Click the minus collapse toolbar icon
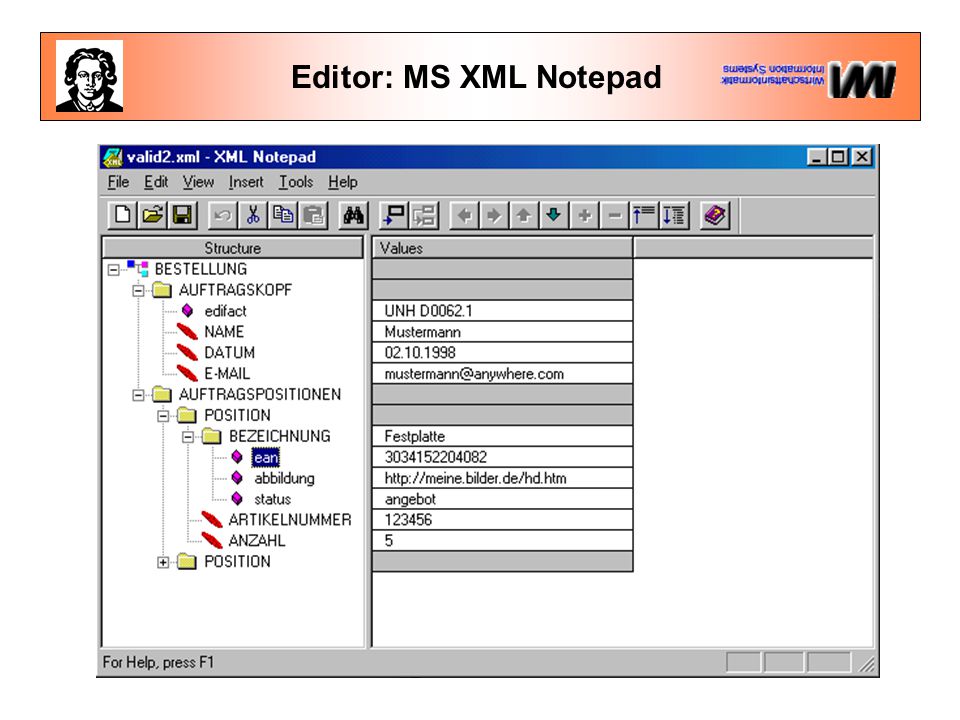 (x=614, y=216)
